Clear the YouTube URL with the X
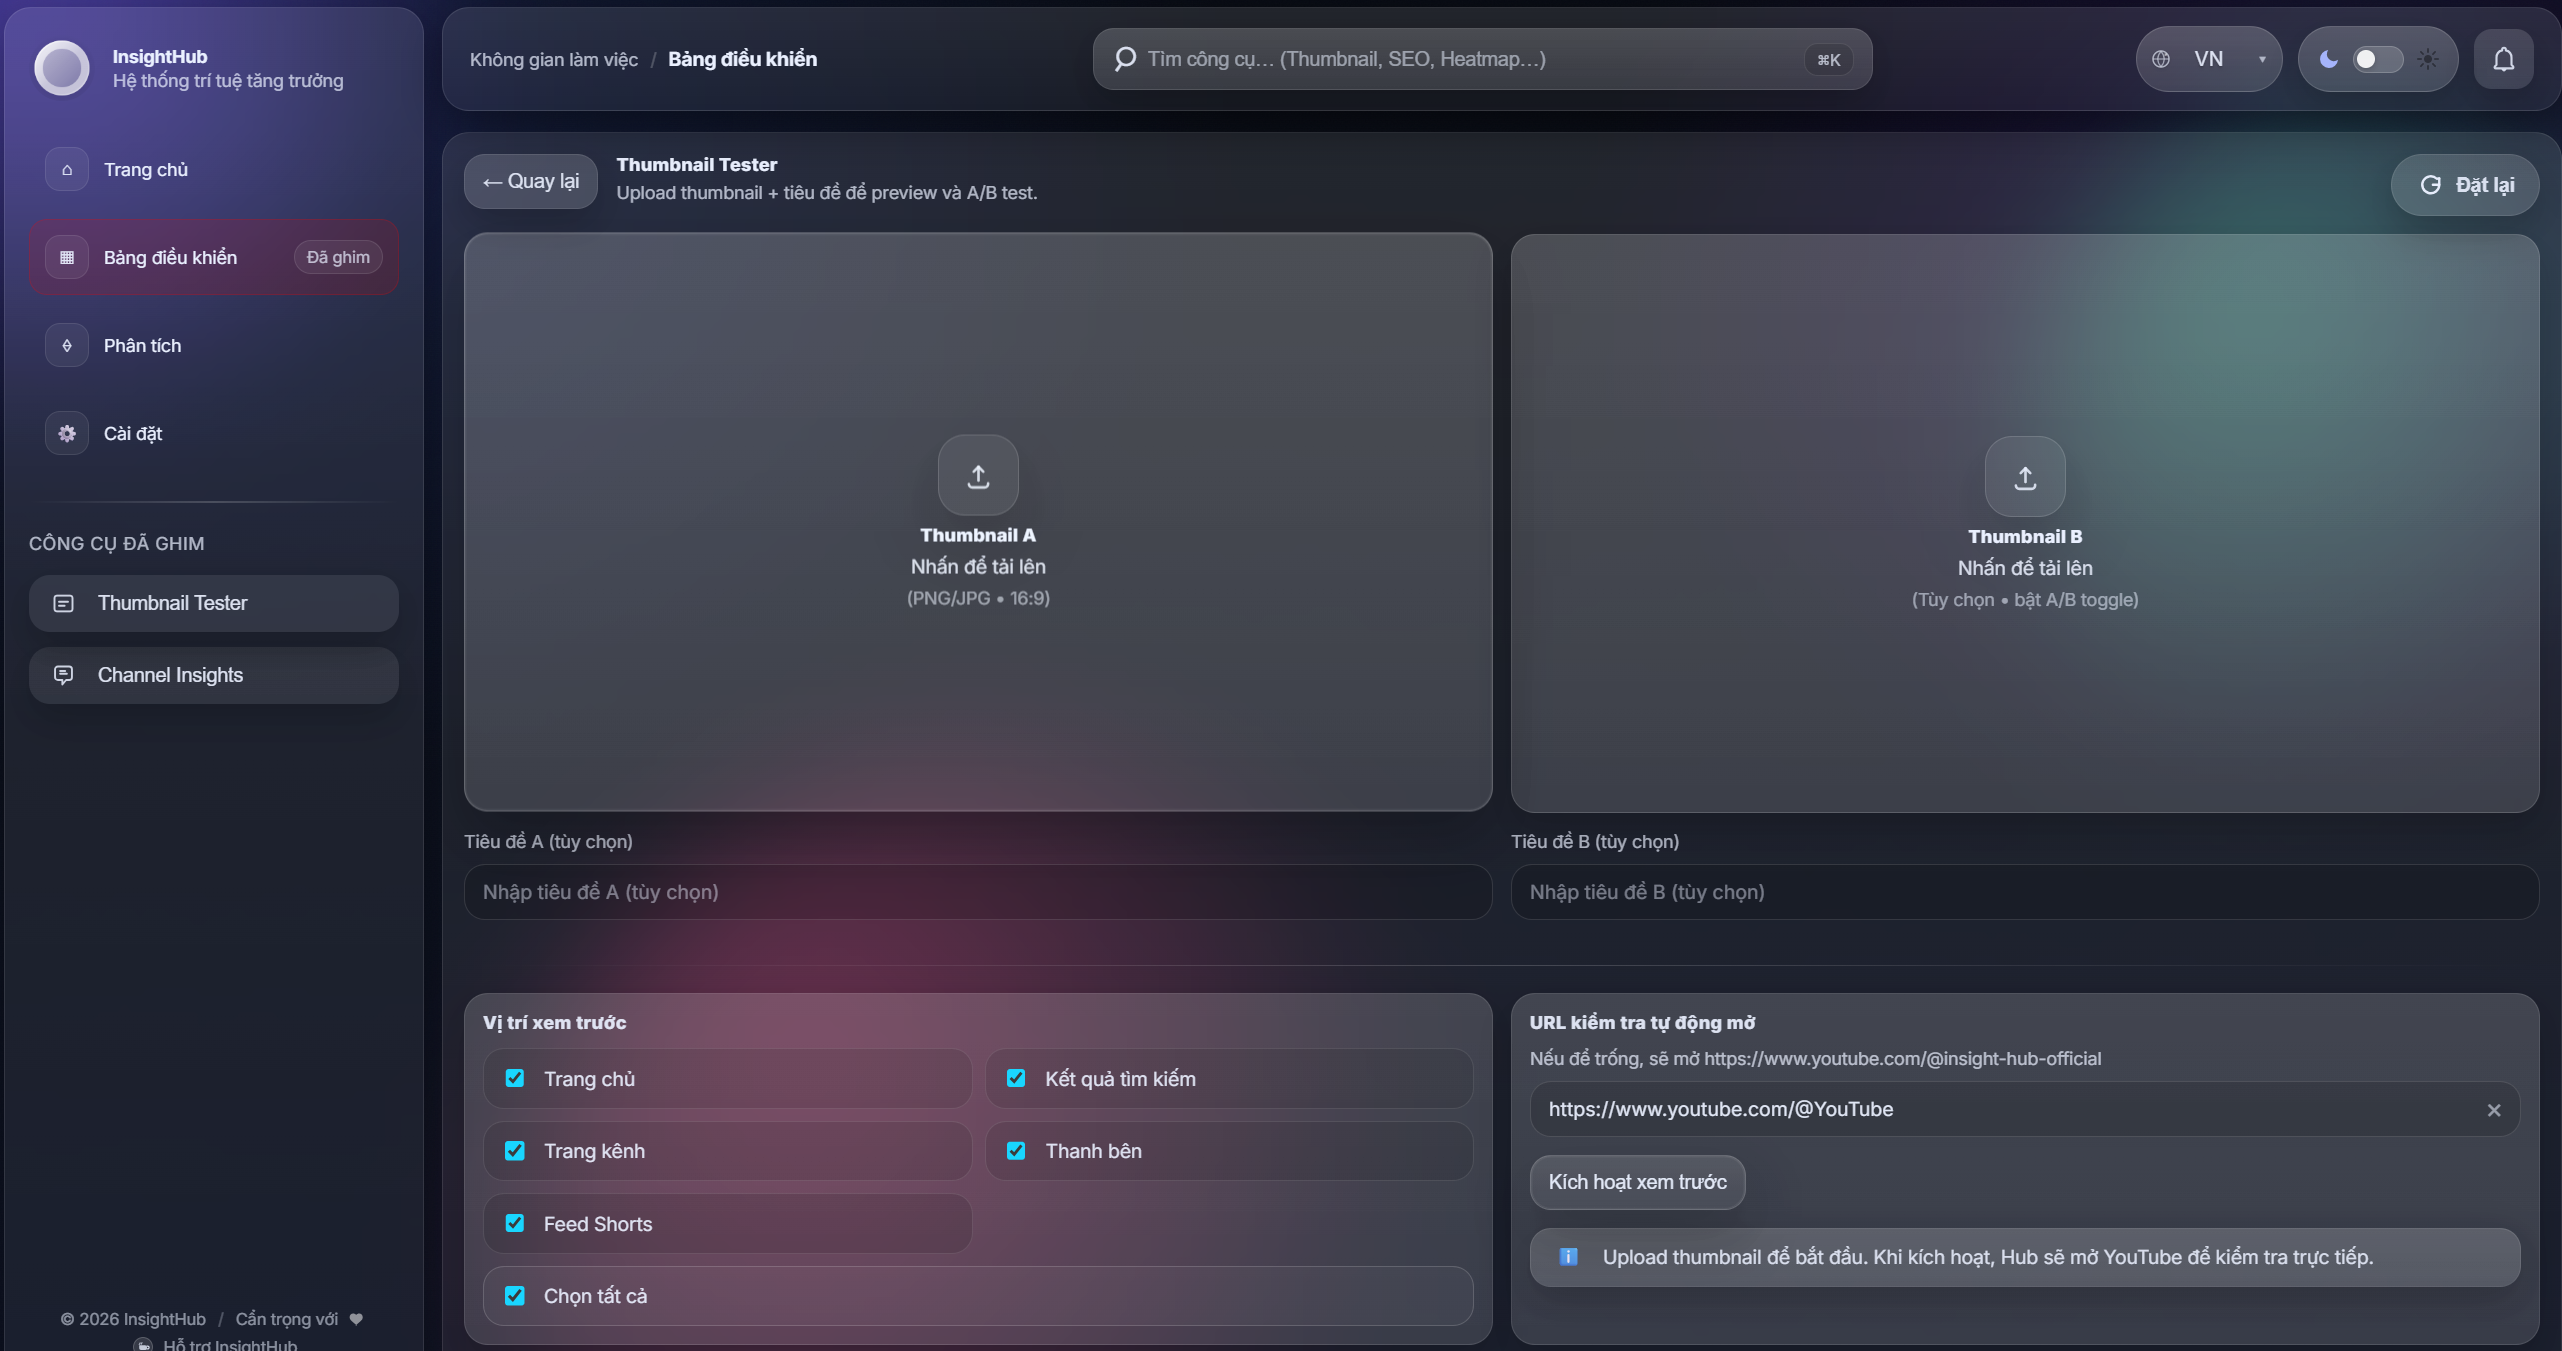 pos(2494,1110)
